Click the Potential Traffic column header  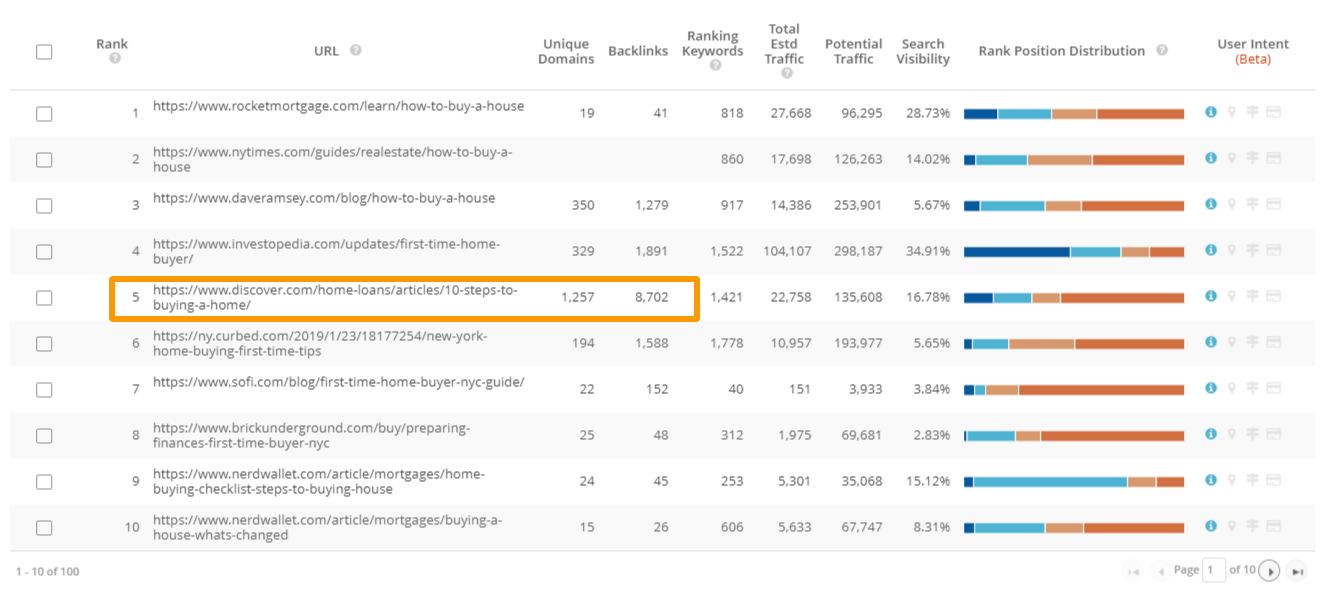pos(854,52)
